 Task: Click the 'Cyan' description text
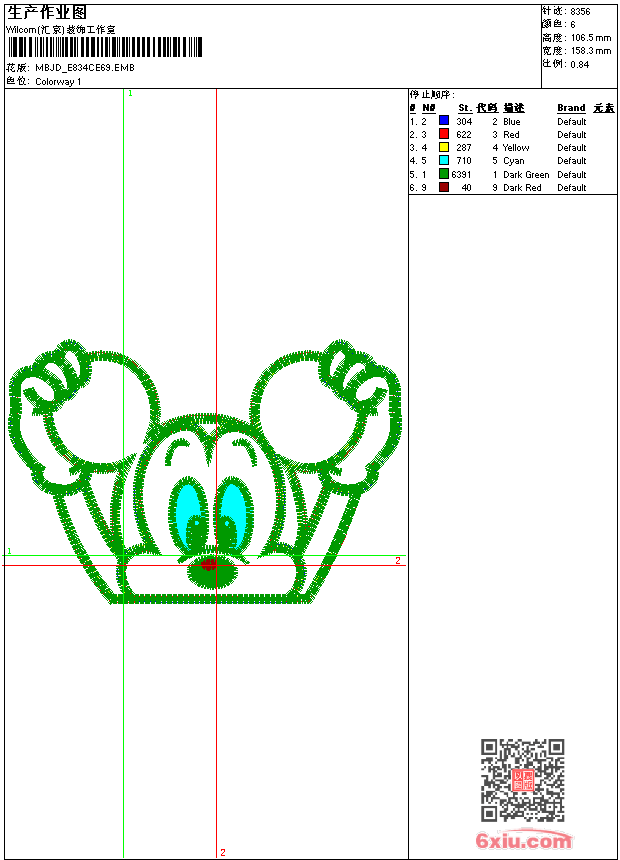coord(514,161)
